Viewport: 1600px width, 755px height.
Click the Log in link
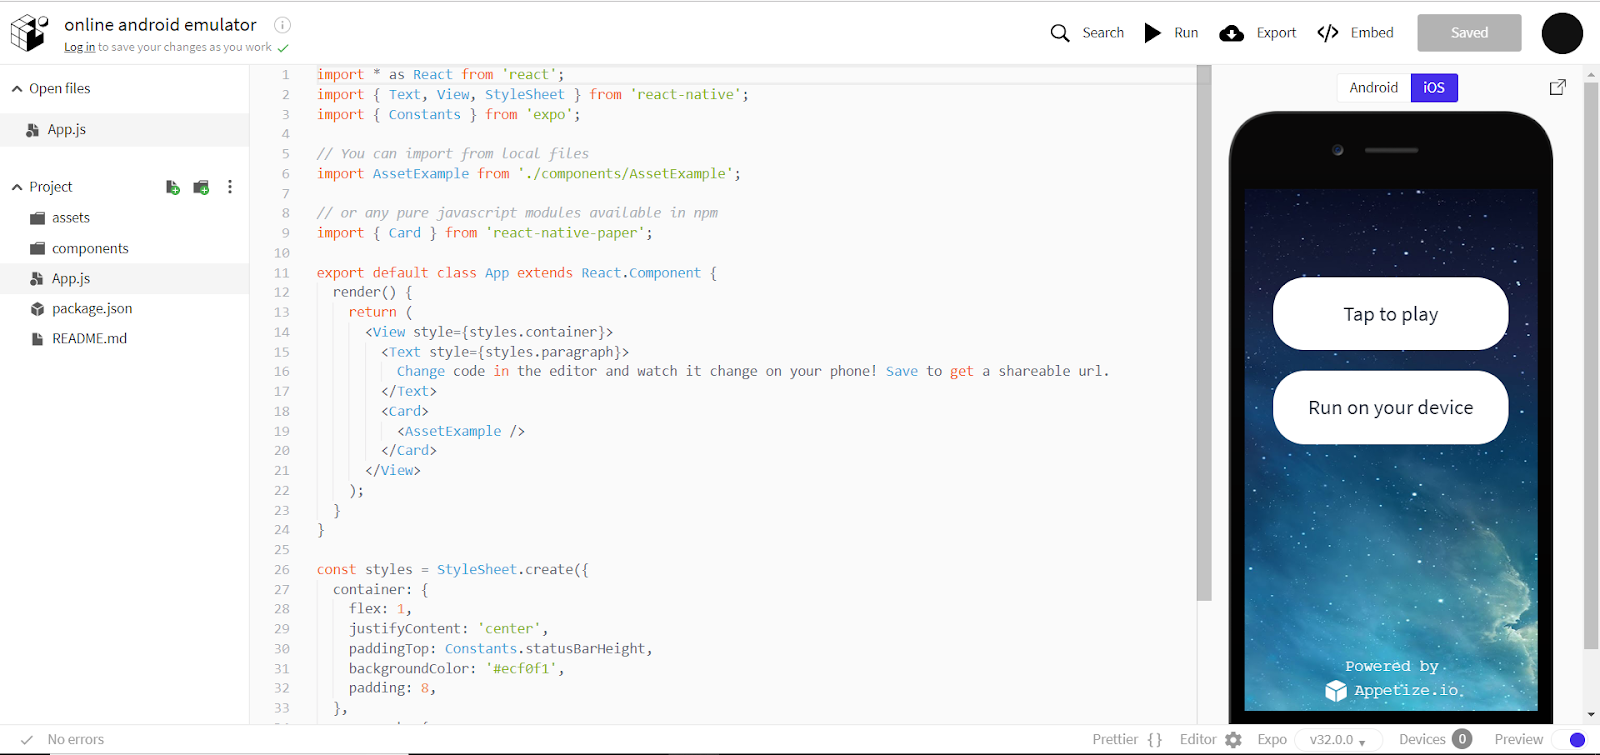[80, 47]
